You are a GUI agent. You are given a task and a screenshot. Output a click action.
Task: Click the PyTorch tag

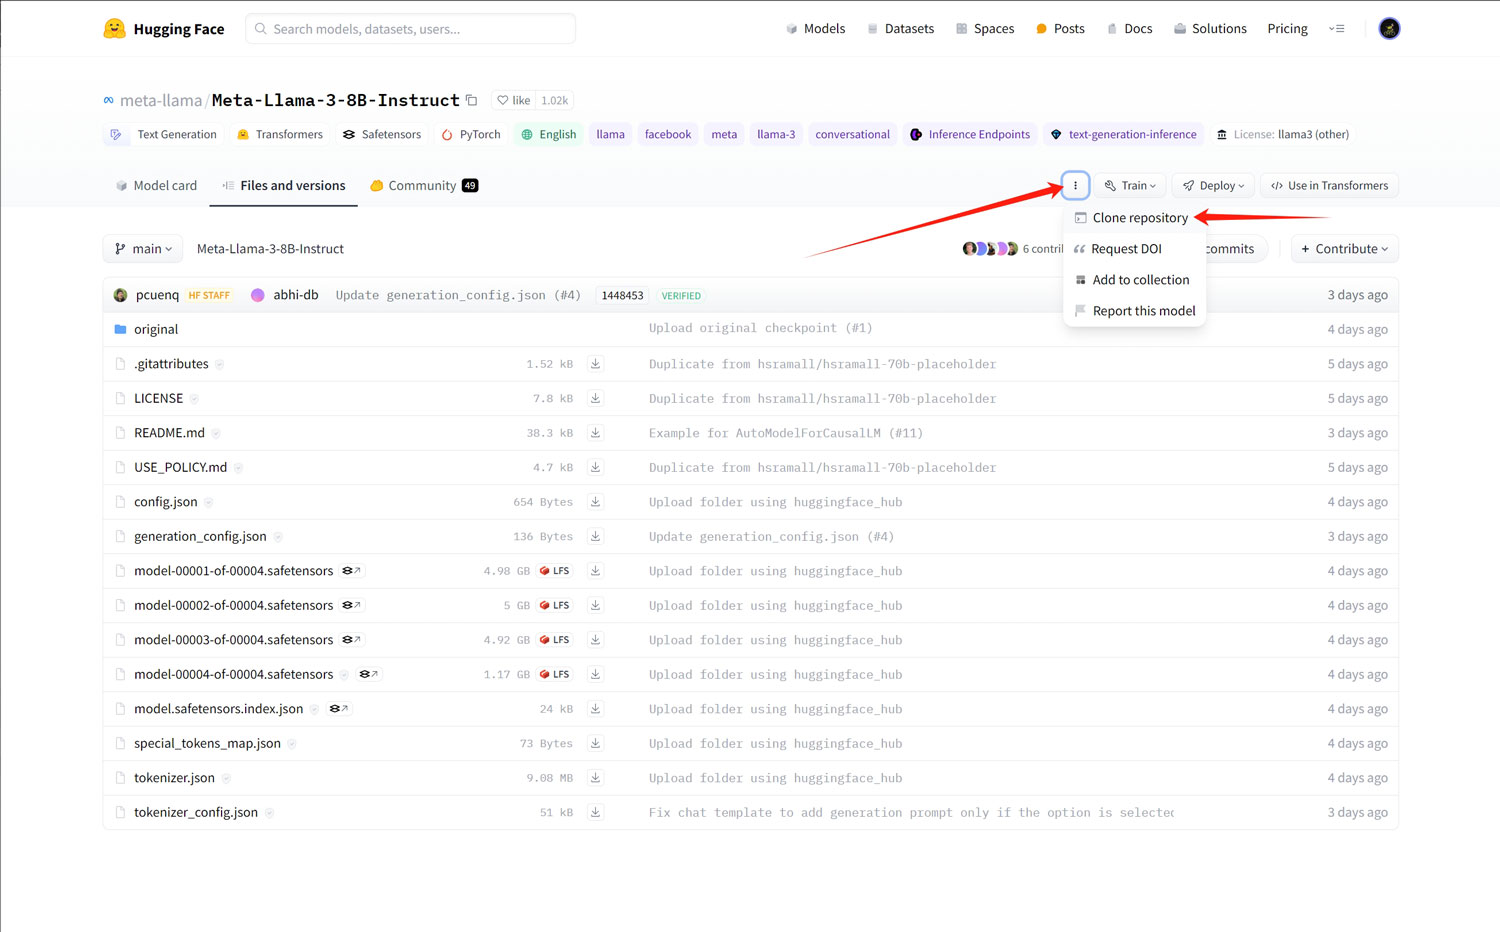tap(471, 134)
